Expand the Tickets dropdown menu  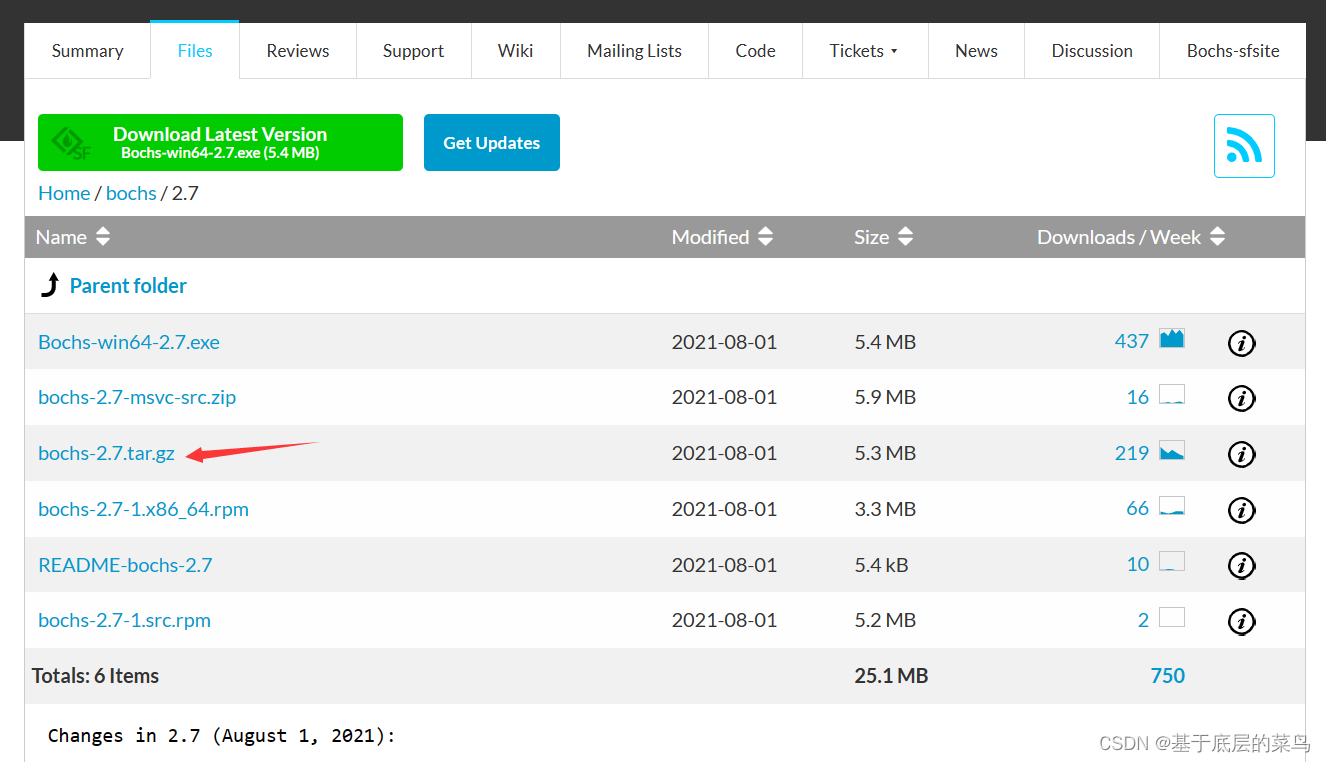click(865, 51)
